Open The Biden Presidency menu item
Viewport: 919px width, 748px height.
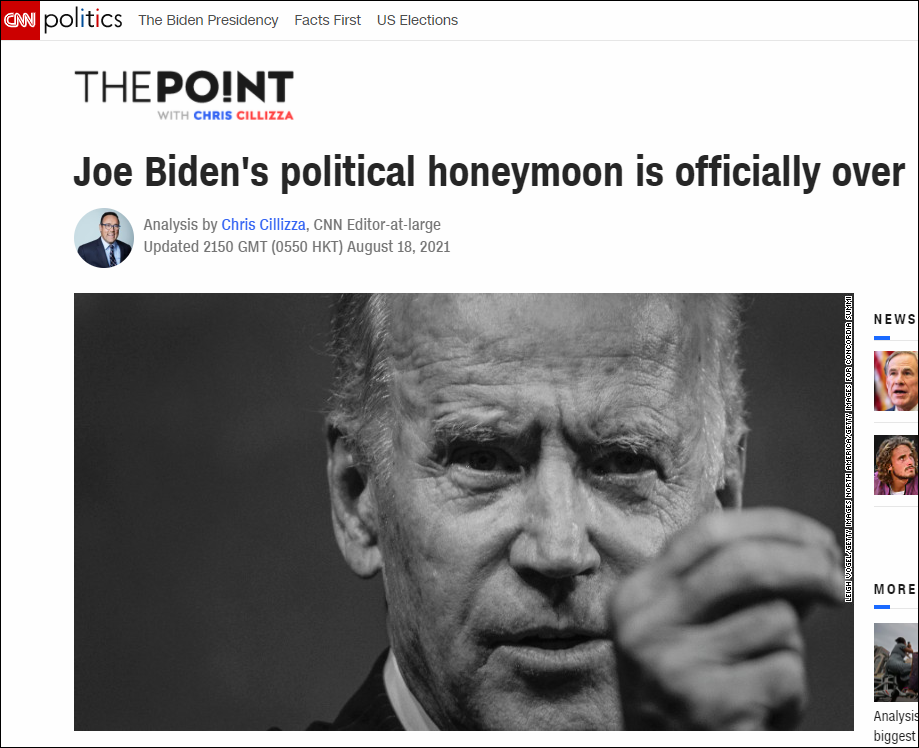pos(208,20)
